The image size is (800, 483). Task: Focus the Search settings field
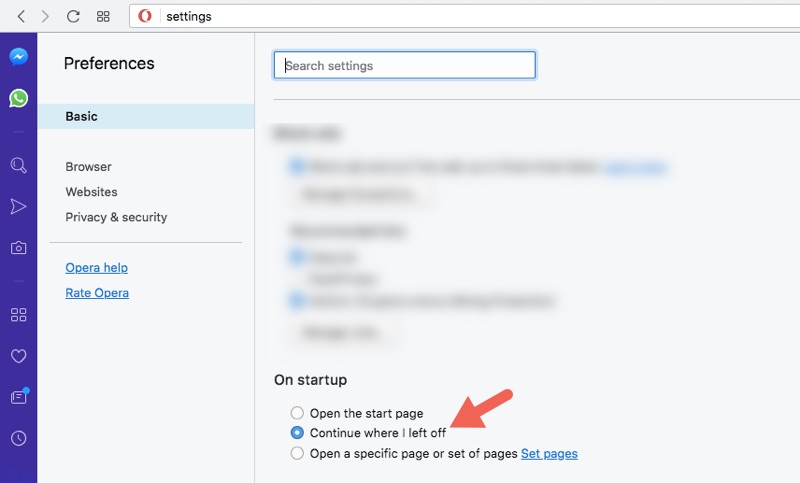(x=405, y=65)
